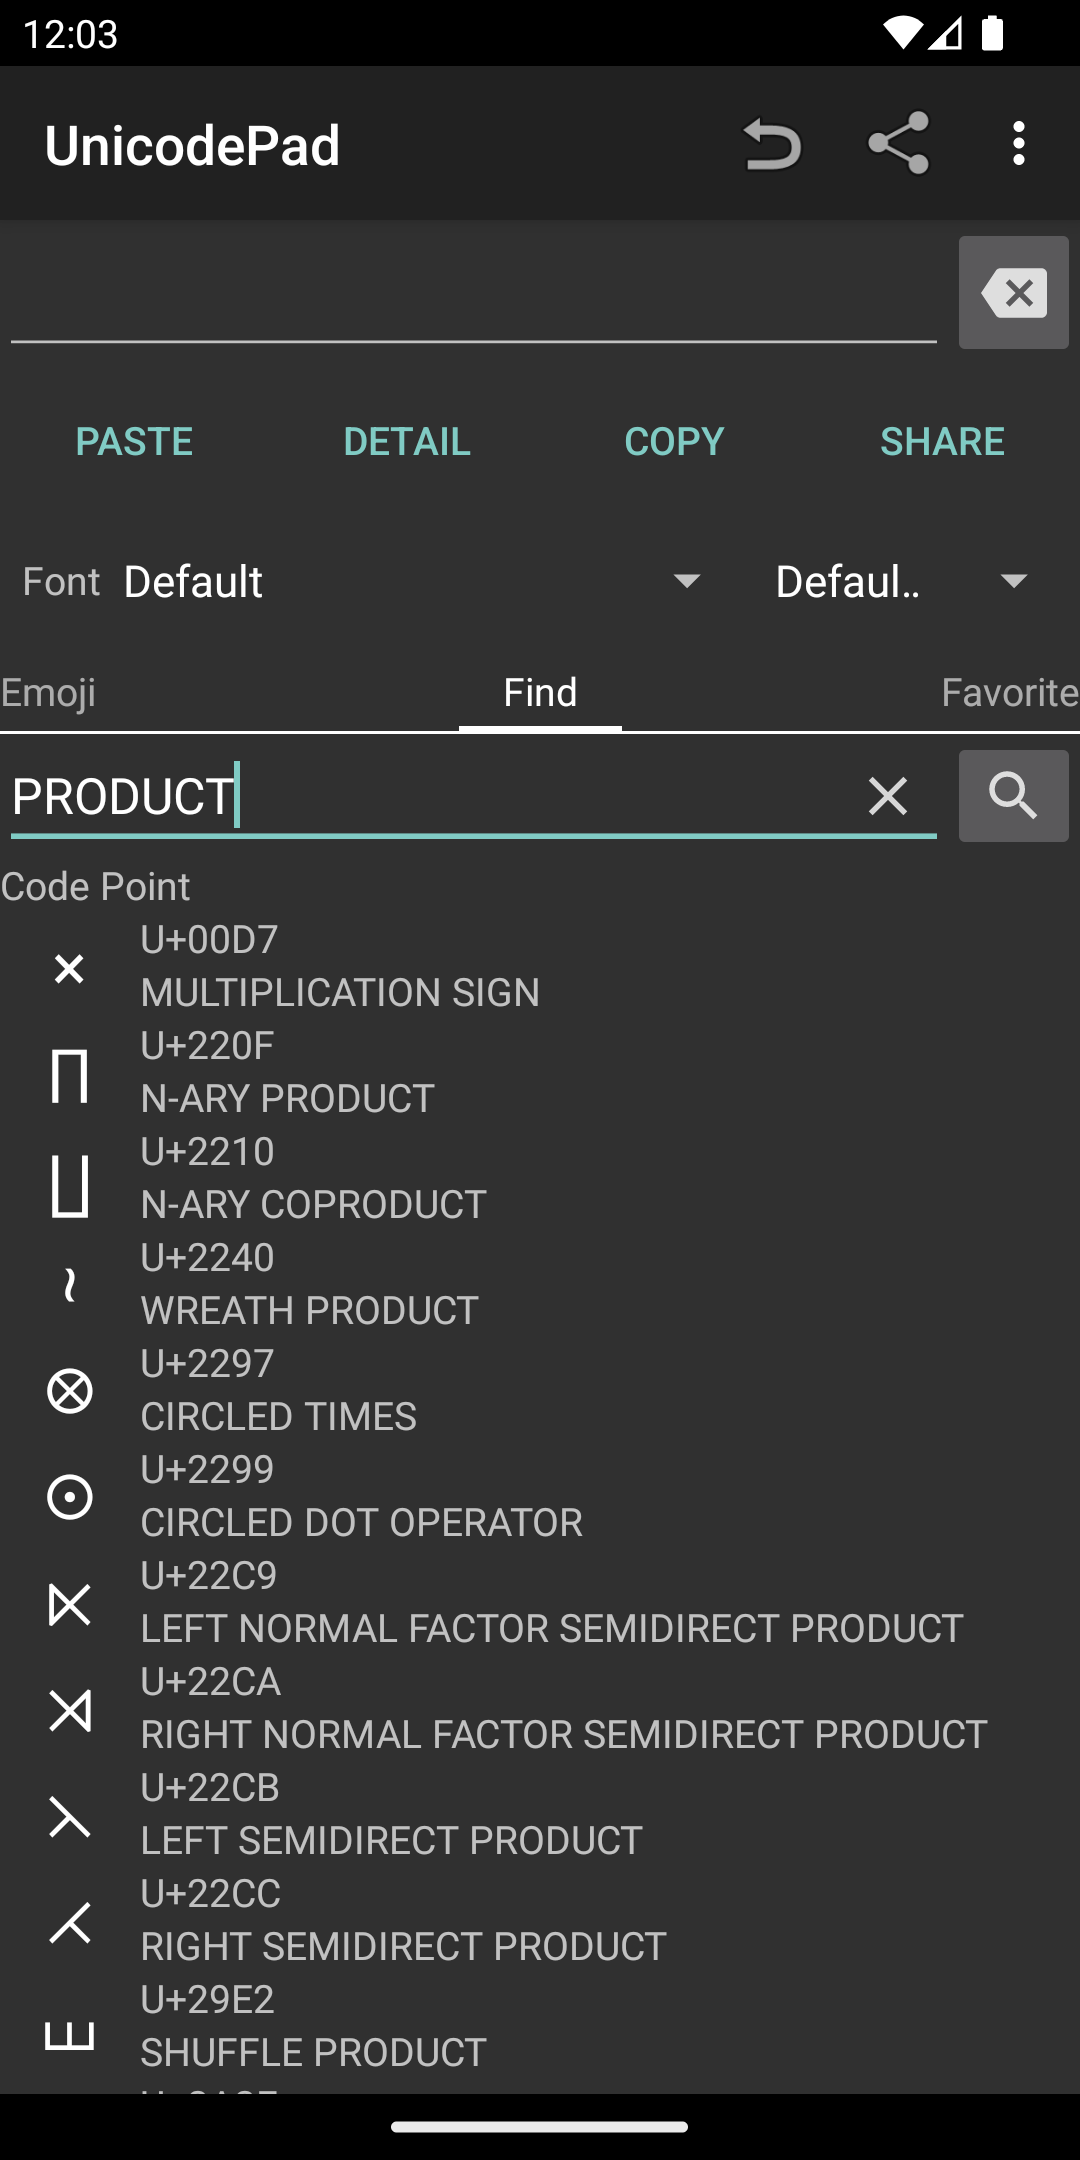The image size is (1080, 2160).
Task: Open the three-dot overflow menu
Action: pyautogui.click(x=1018, y=144)
